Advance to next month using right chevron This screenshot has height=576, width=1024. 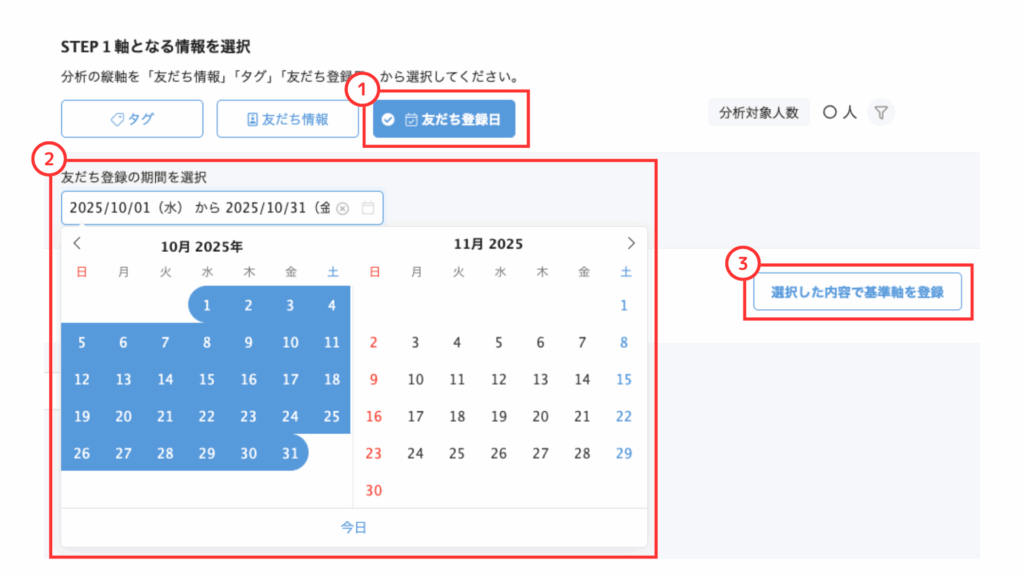(x=630, y=243)
